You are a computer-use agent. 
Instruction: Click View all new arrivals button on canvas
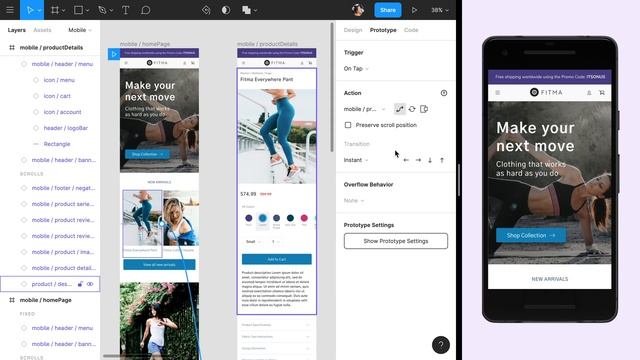(159, 264)
